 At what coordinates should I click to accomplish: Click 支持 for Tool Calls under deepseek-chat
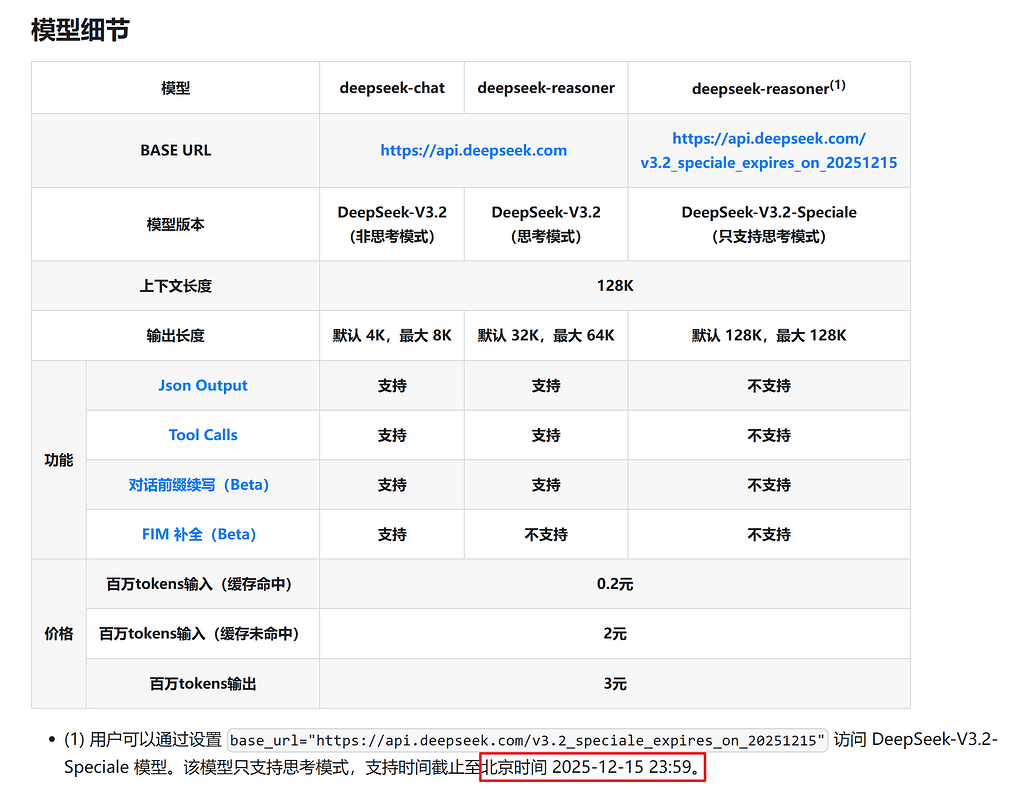pos(392,435)
